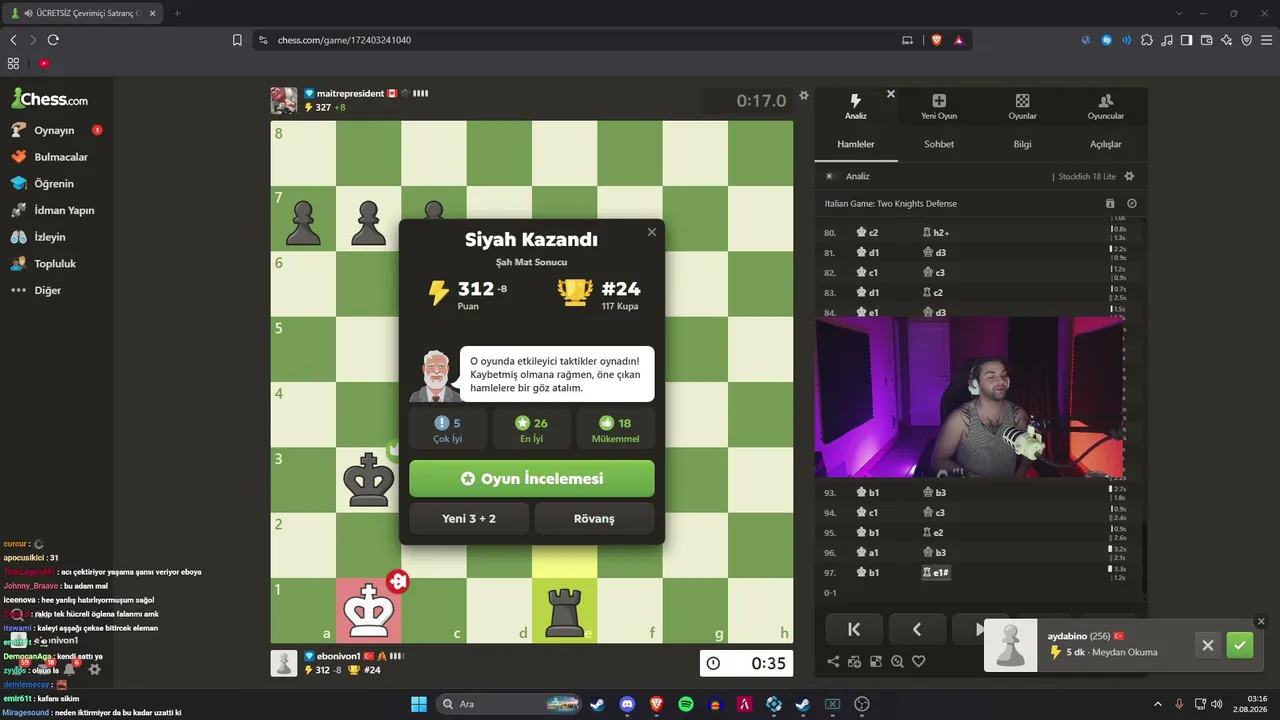Start a new 3 + 2 game
Screen dimensions: 1280x720
pos(469,519)
